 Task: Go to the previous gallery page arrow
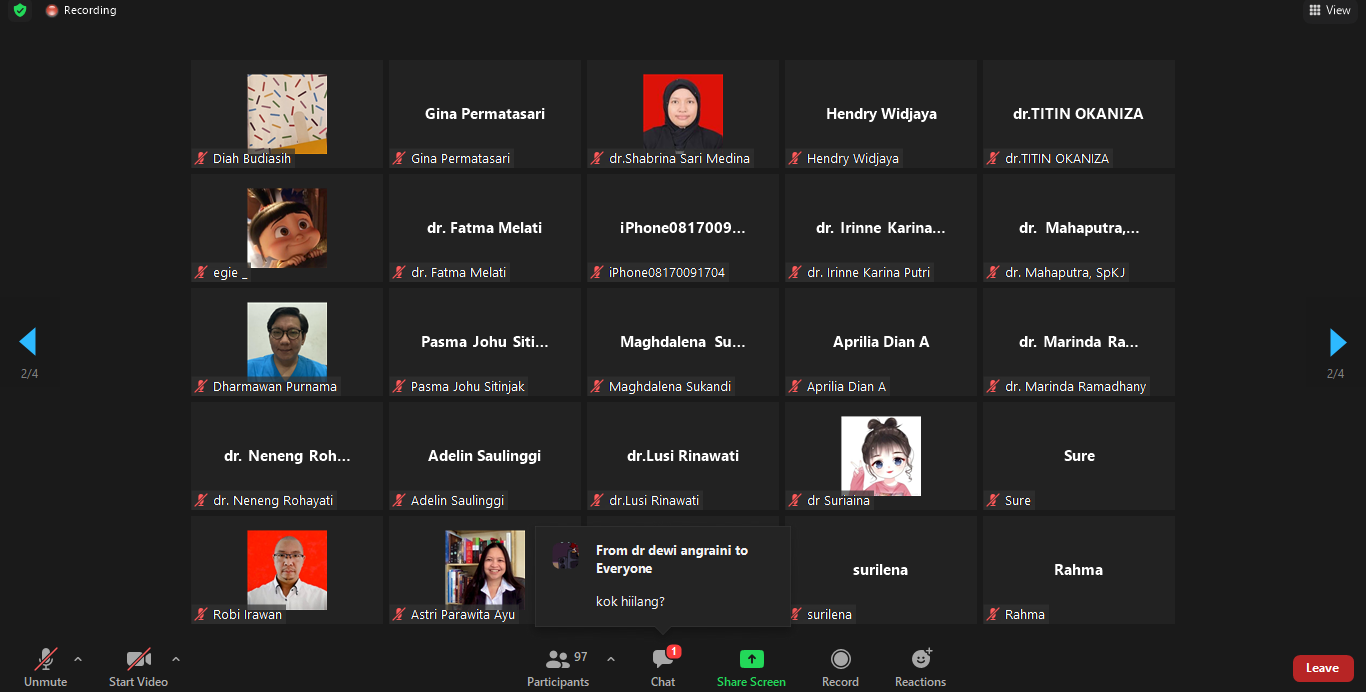(x=28, y=342)
